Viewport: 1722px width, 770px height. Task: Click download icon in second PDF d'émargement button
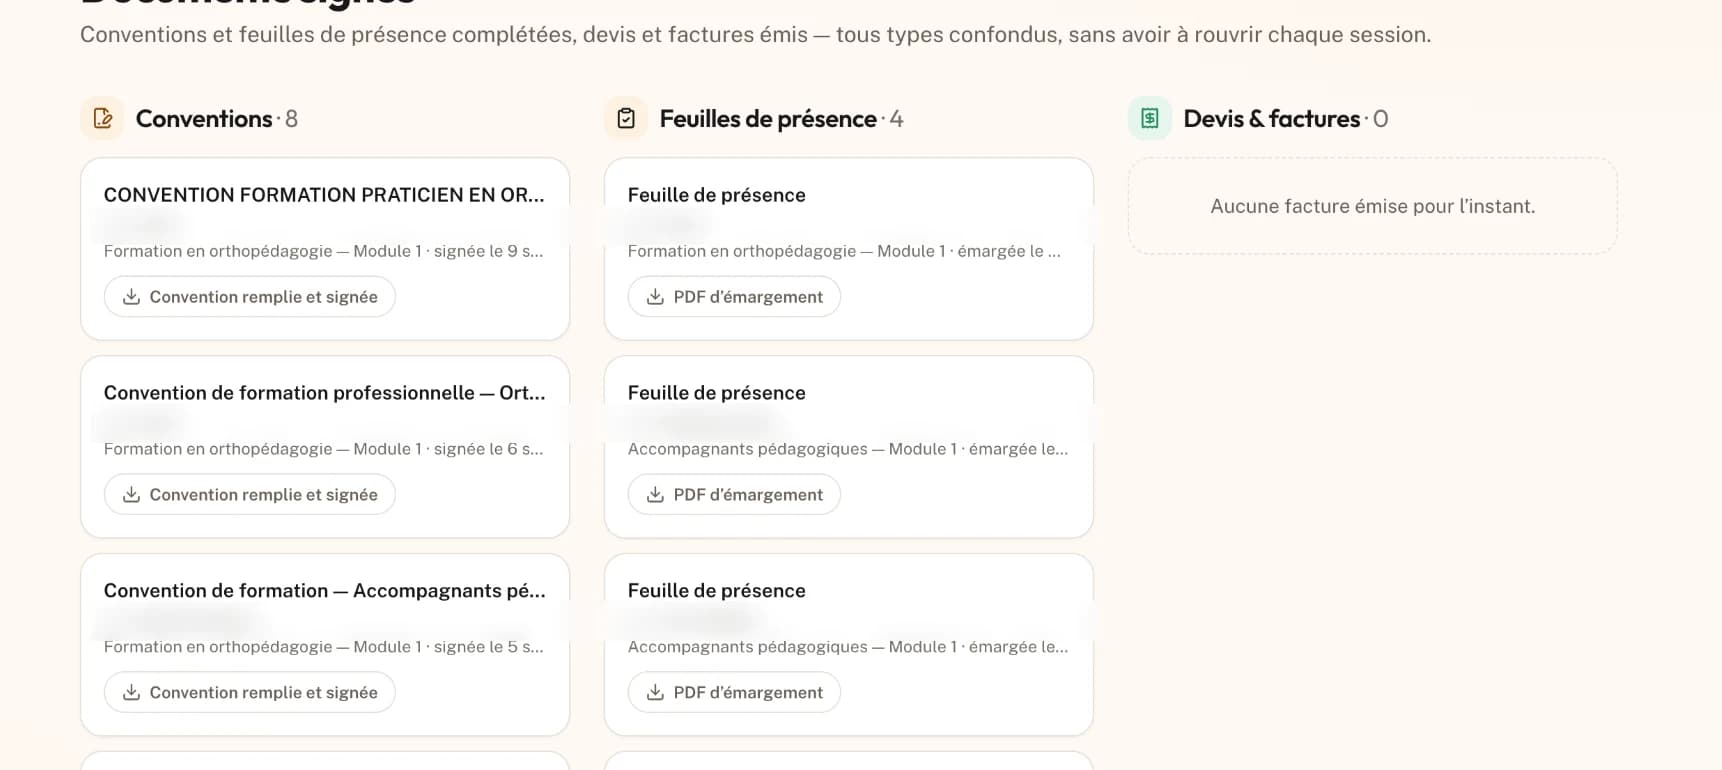[x=655, y=495]
